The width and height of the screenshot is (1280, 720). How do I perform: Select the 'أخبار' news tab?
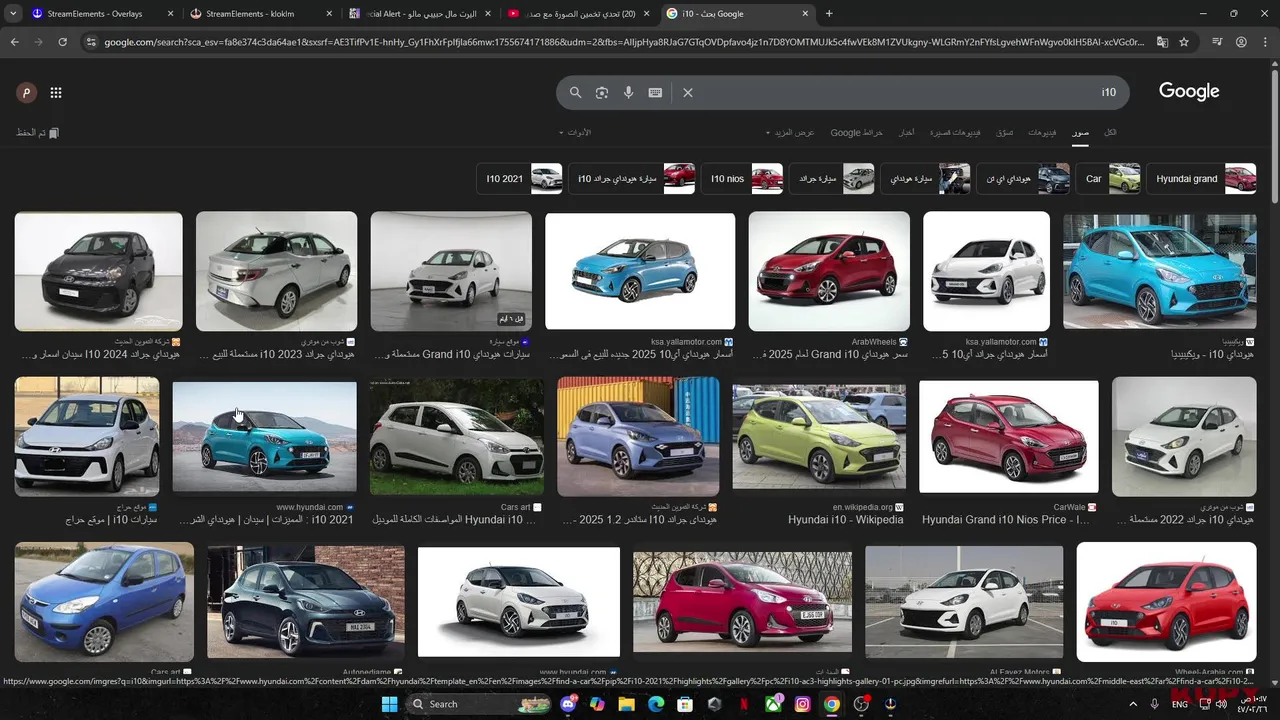[906, 132]
